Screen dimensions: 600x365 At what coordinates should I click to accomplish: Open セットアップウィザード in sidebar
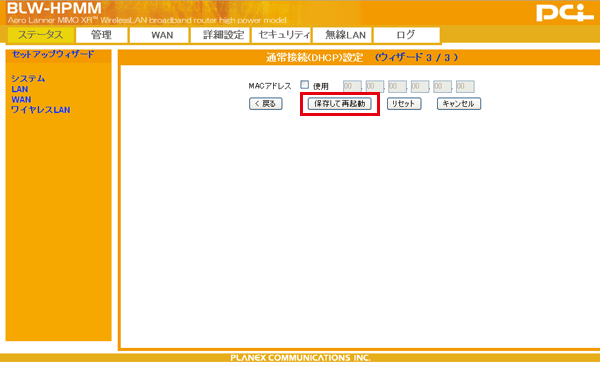click(53, 54)
